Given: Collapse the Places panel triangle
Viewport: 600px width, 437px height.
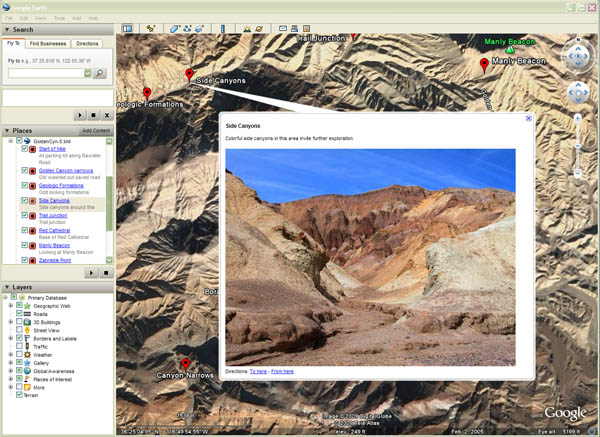Looking at the screenshot, I should pos(7,131).
